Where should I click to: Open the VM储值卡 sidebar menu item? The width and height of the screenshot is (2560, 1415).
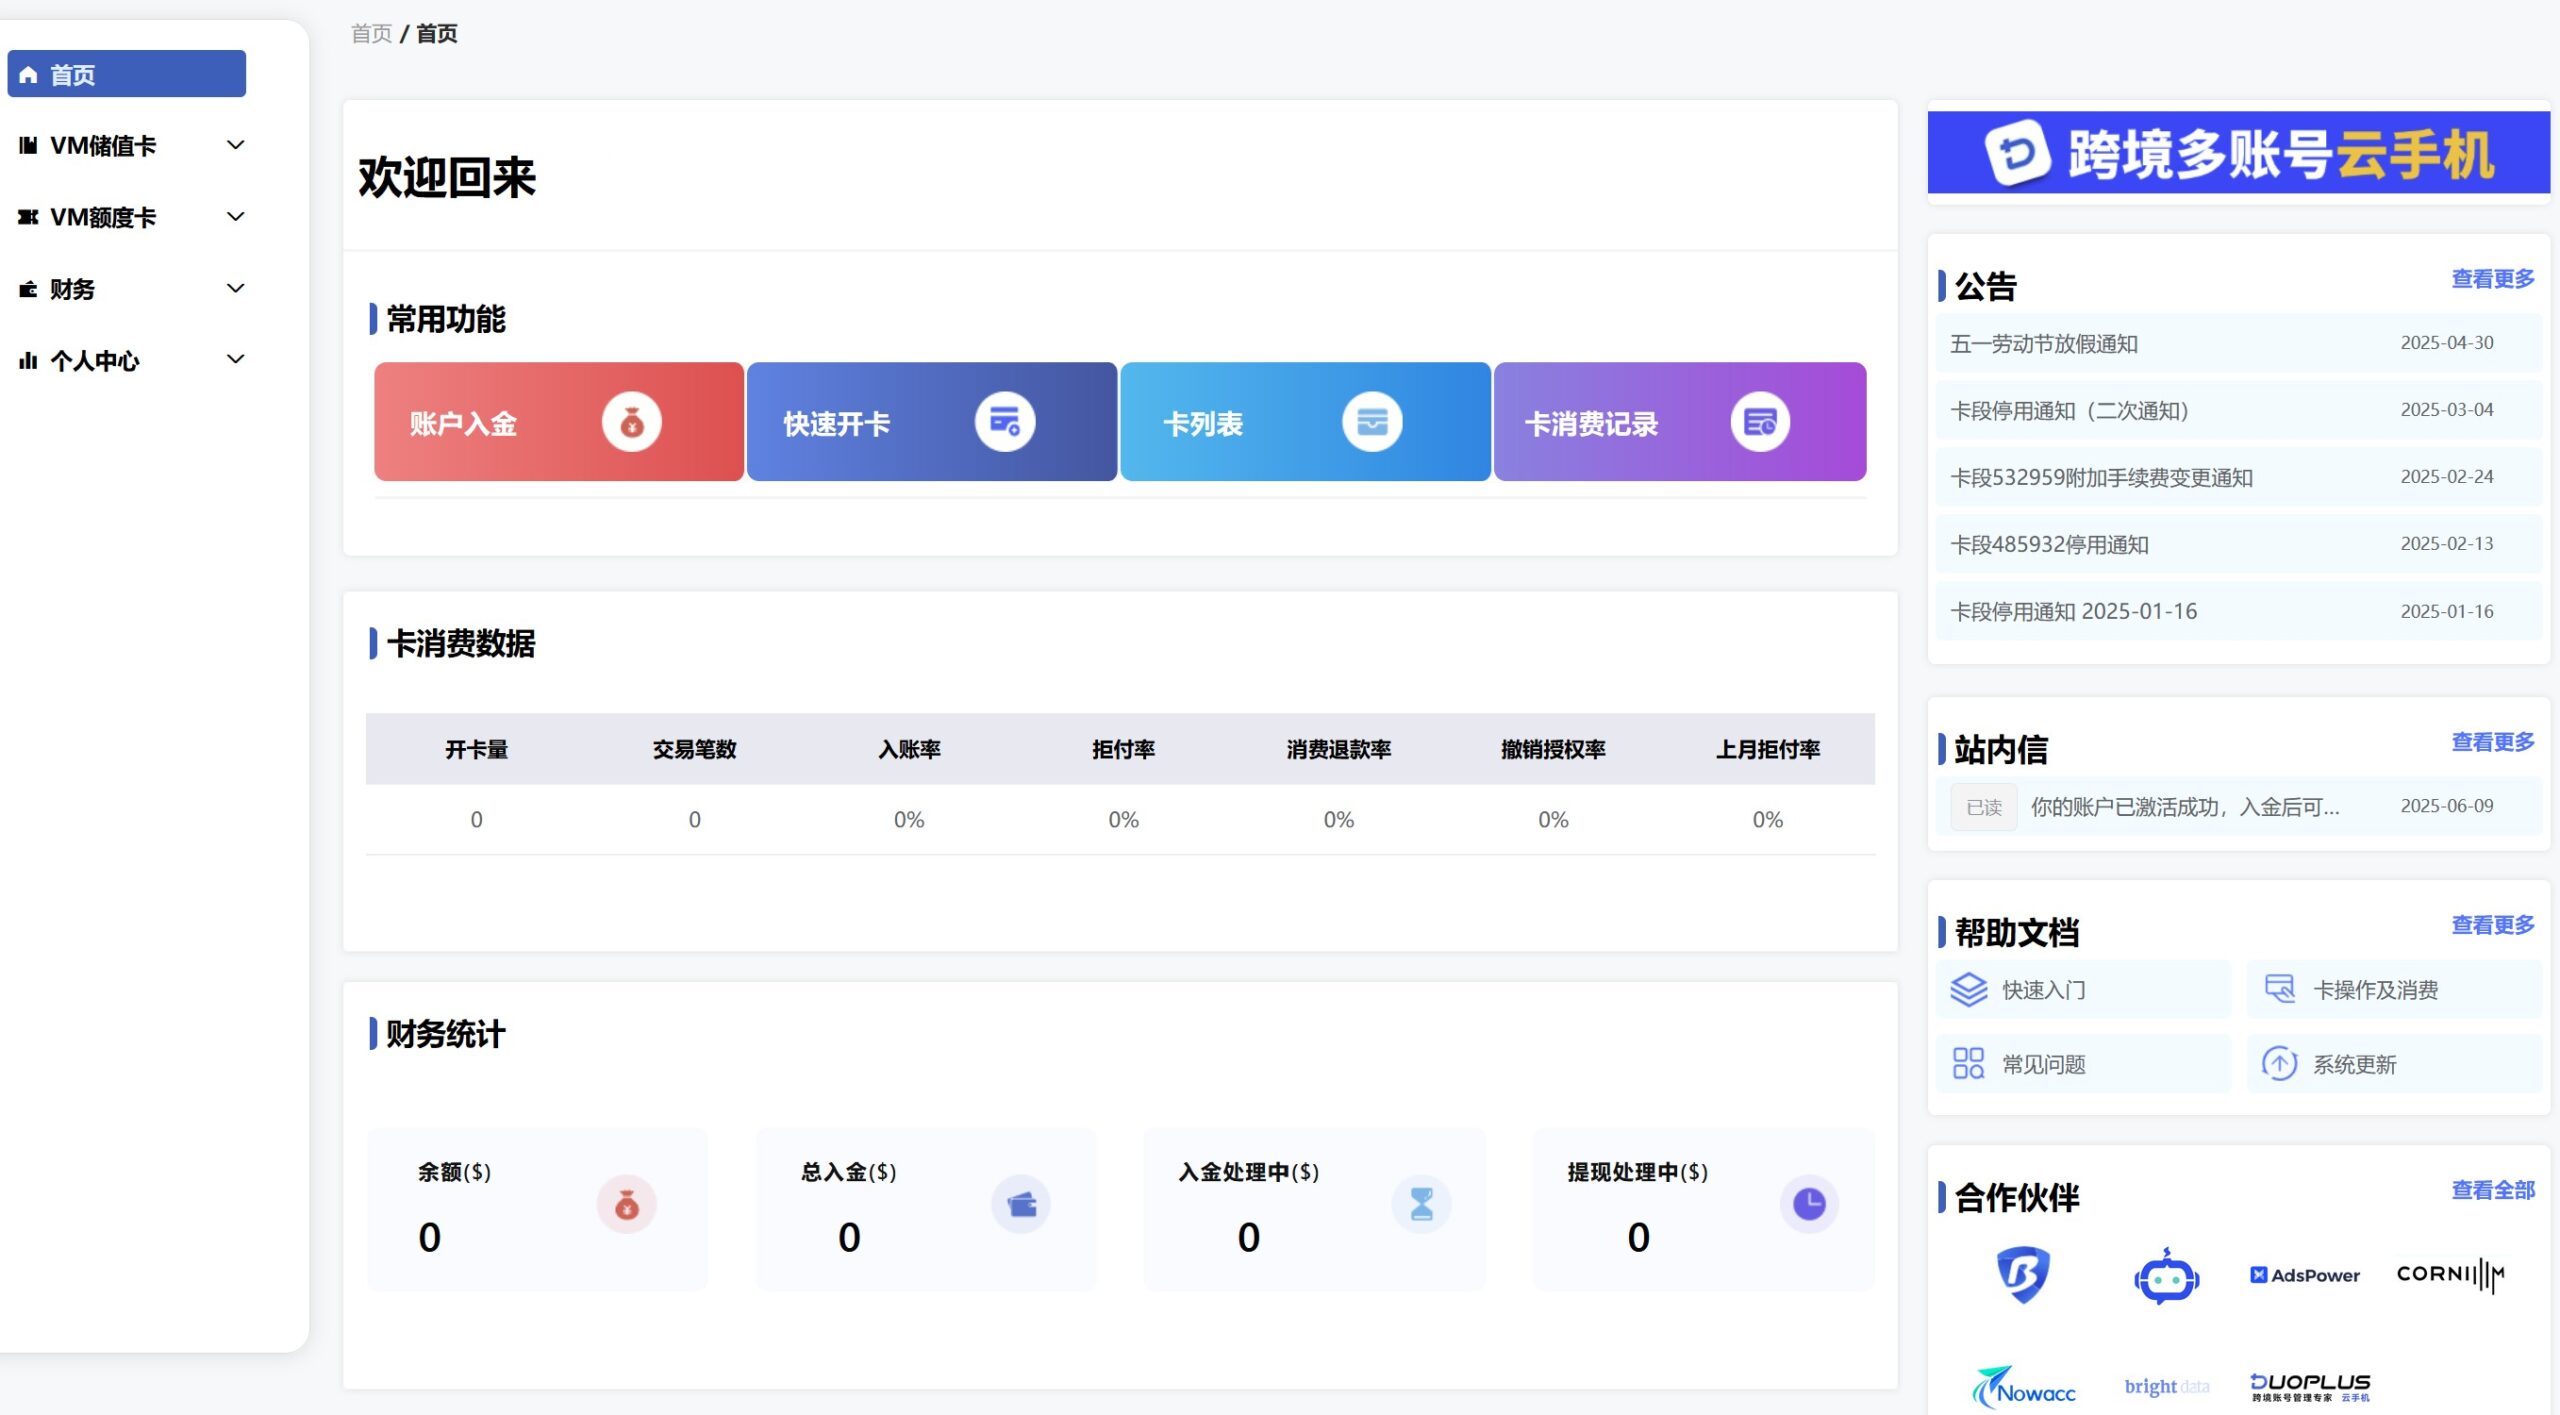click(127, 146)
